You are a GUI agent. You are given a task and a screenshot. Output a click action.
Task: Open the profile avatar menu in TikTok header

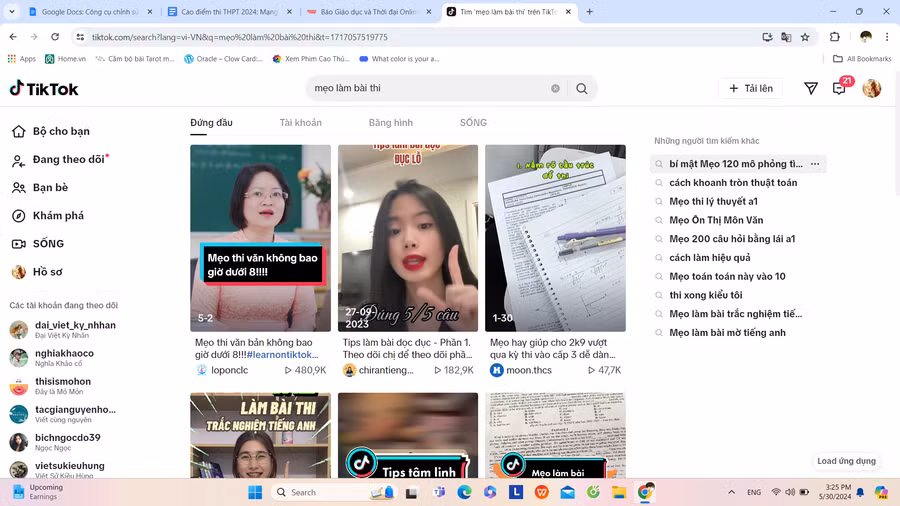(871, 88)
